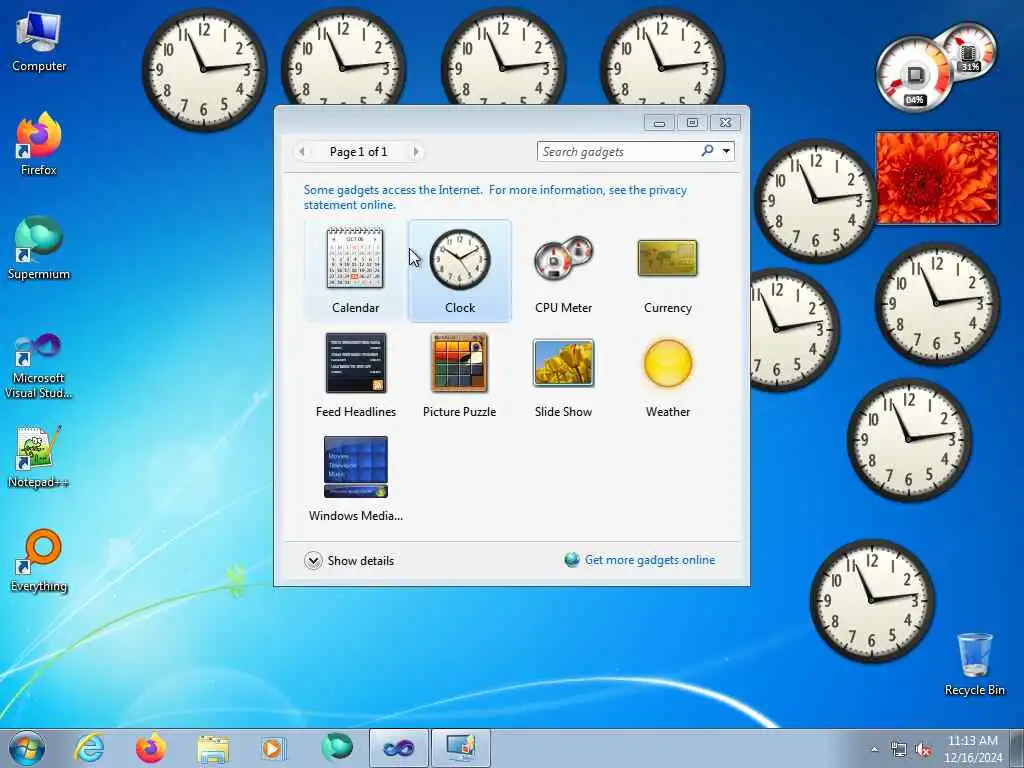Click the search magnifier icon
This screenshot has width=1024, height=768.
pos(707,151)
